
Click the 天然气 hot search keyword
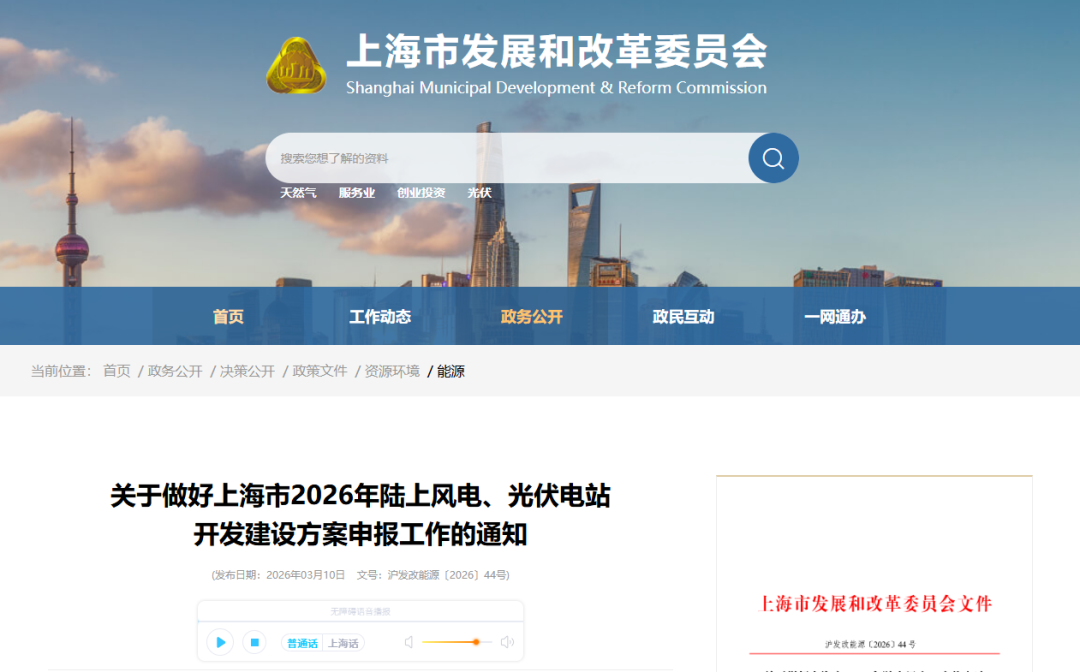click(298, 193)
